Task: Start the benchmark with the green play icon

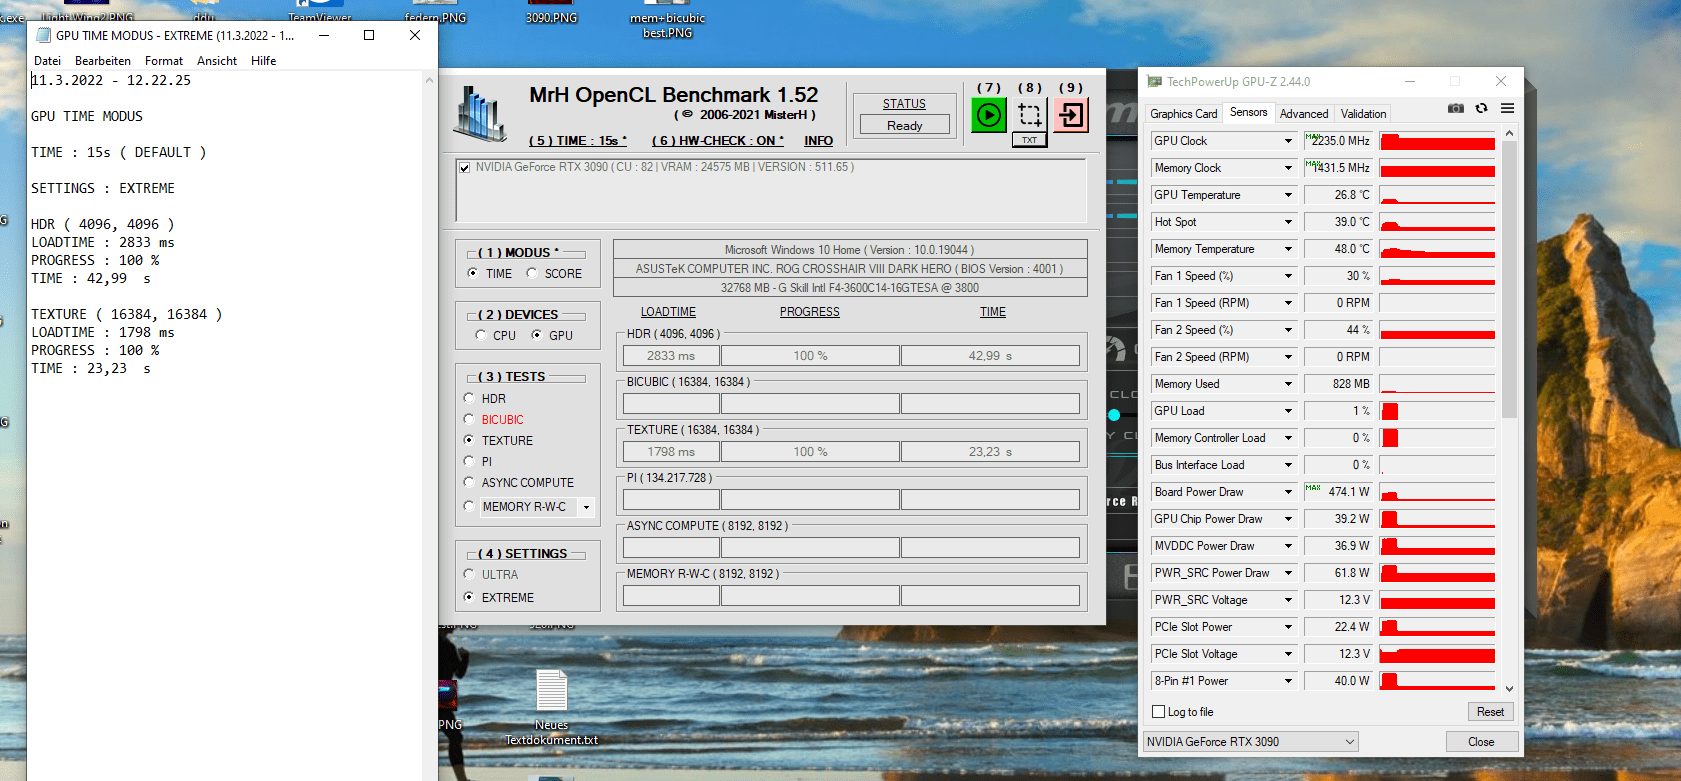Action: 989,115
